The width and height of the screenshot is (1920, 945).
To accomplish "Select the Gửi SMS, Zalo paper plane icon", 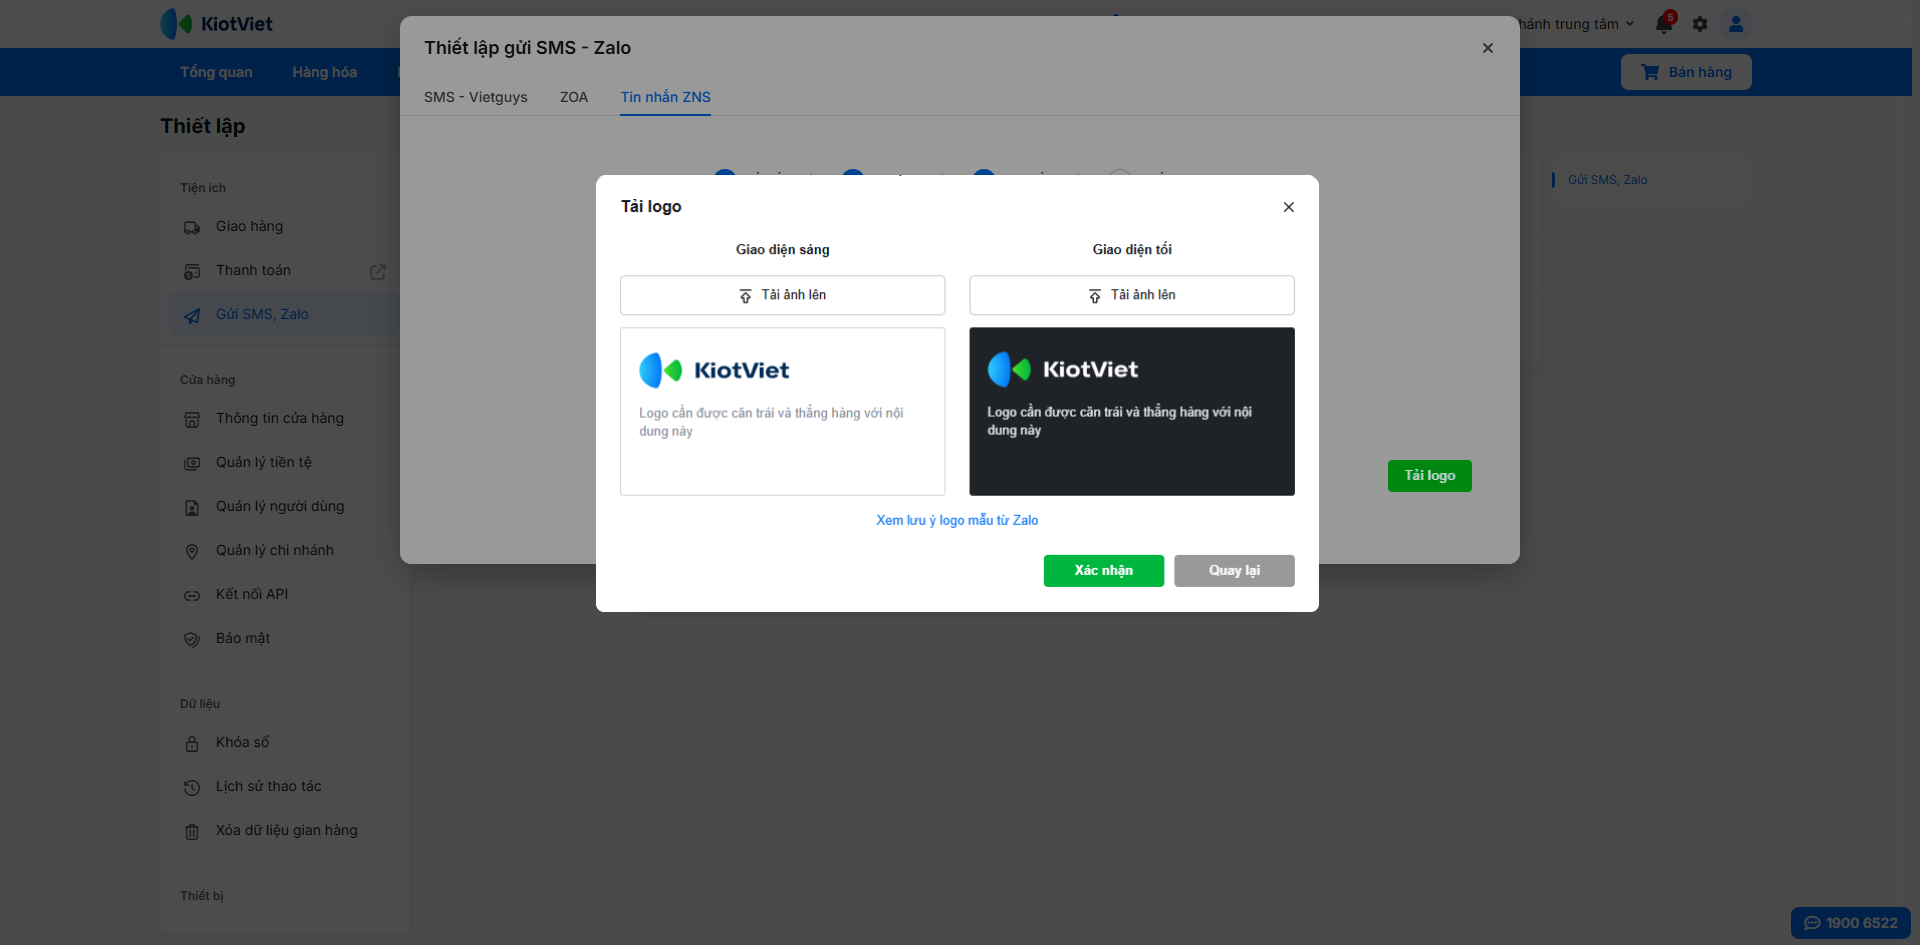I will pyautogui.click(x=192, y=316).
